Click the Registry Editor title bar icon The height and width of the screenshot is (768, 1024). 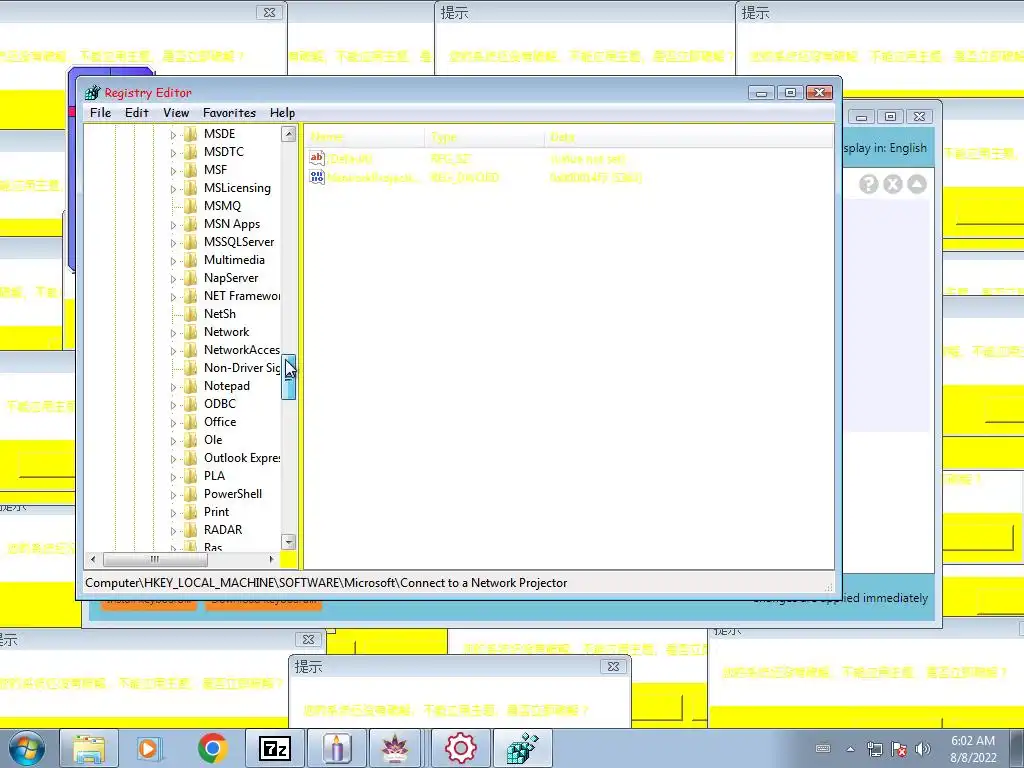coord(92,93)
